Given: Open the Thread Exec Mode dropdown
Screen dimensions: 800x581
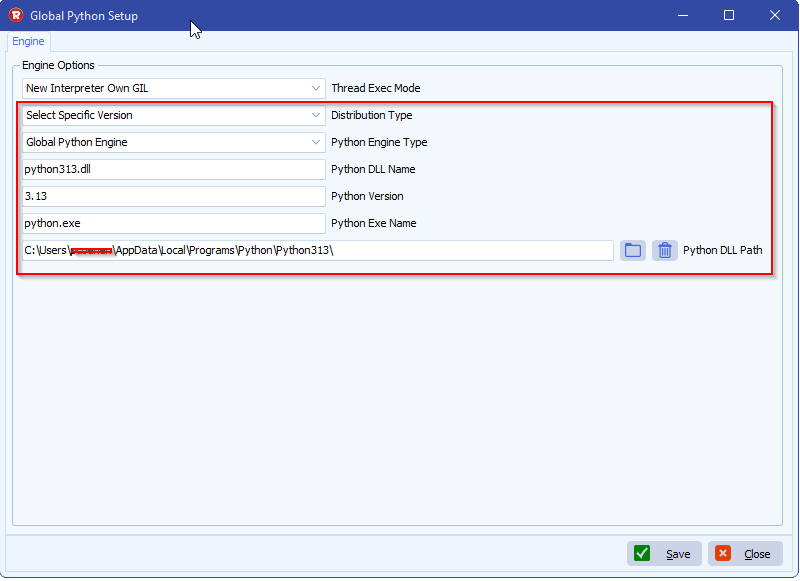Looking at the screenshot, I should 173,88.
